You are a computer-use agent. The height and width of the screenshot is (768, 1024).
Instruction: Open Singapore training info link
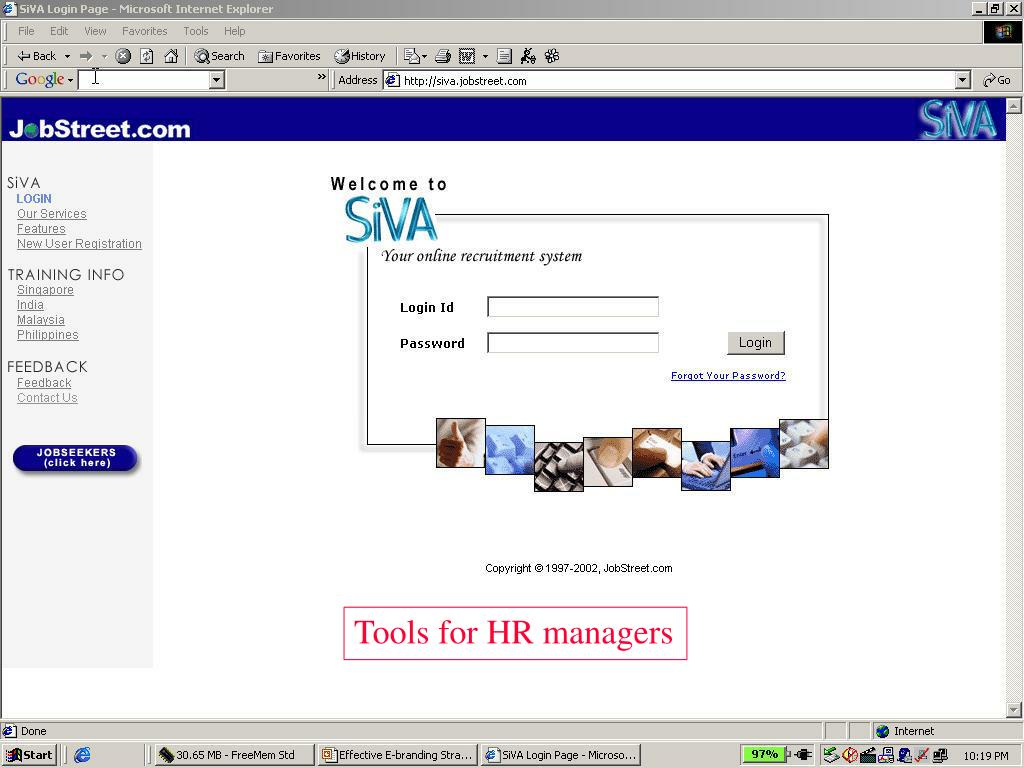pyautogui.click(x=45, y=290)
